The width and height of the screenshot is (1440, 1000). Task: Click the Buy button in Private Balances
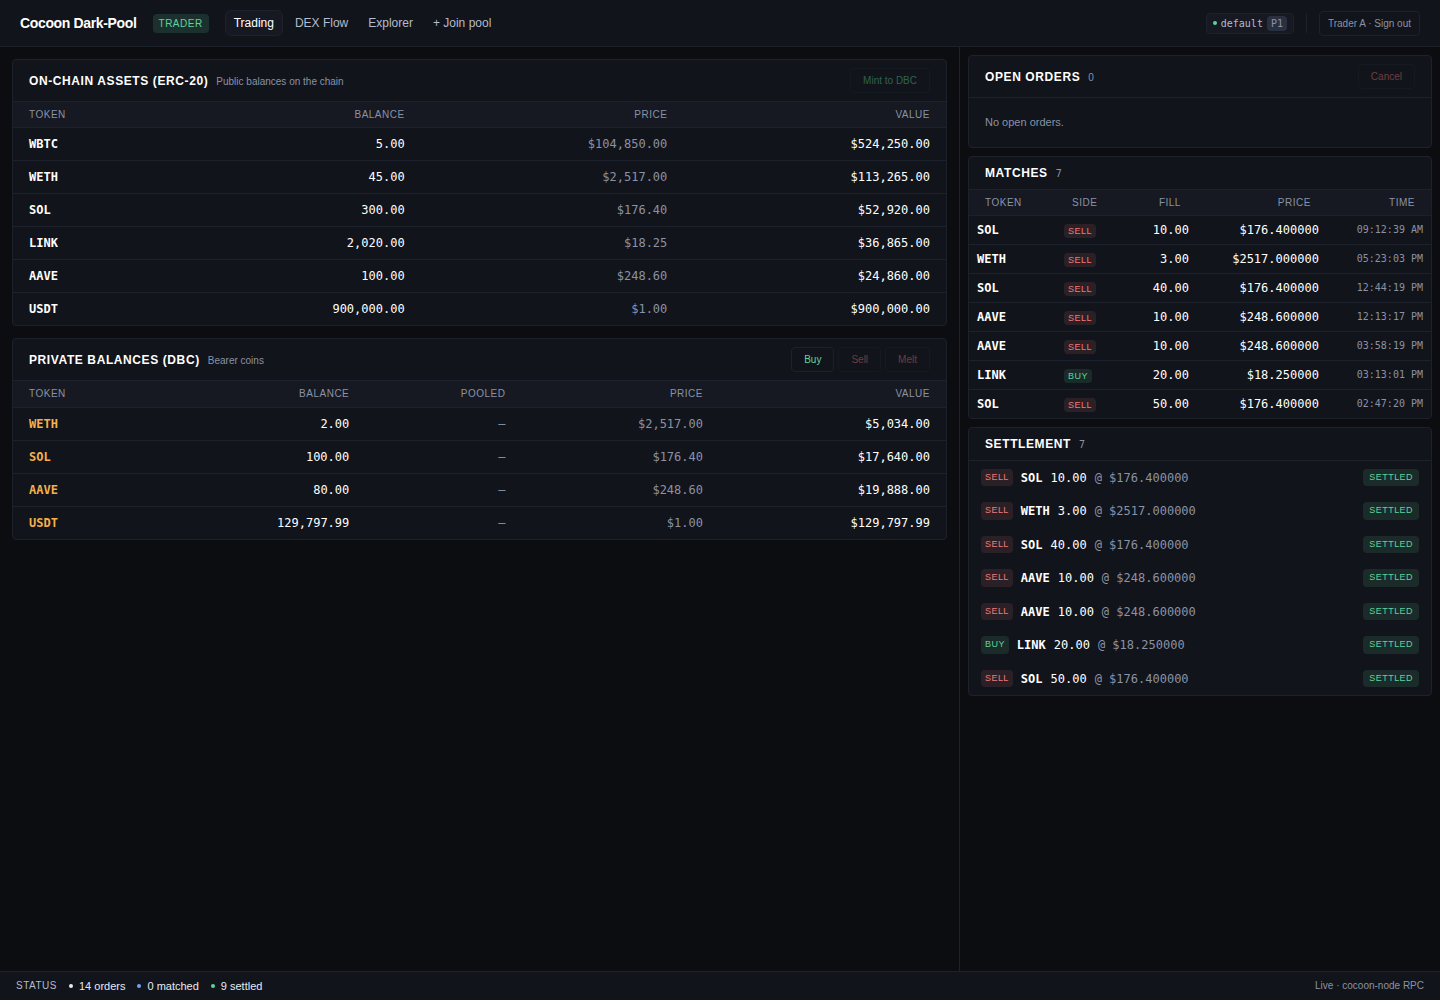point(812,359)
